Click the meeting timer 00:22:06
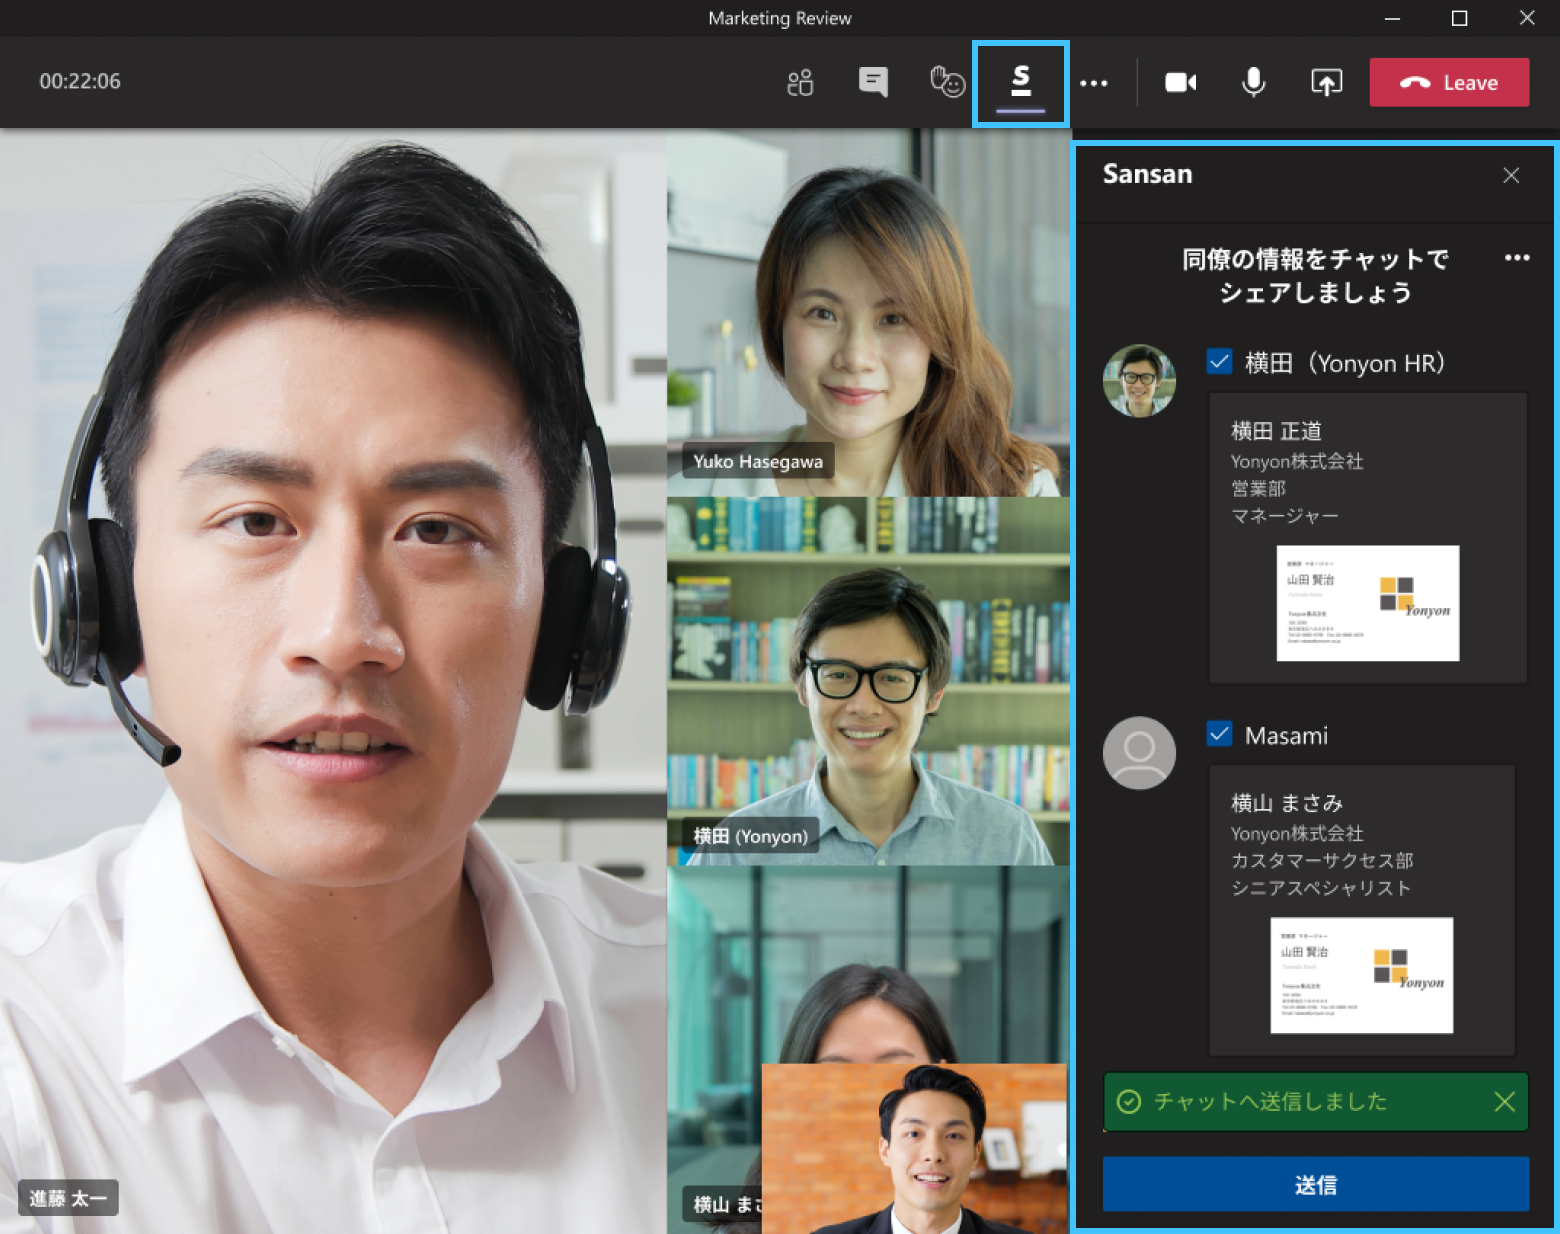 click(x=80, y=82)
